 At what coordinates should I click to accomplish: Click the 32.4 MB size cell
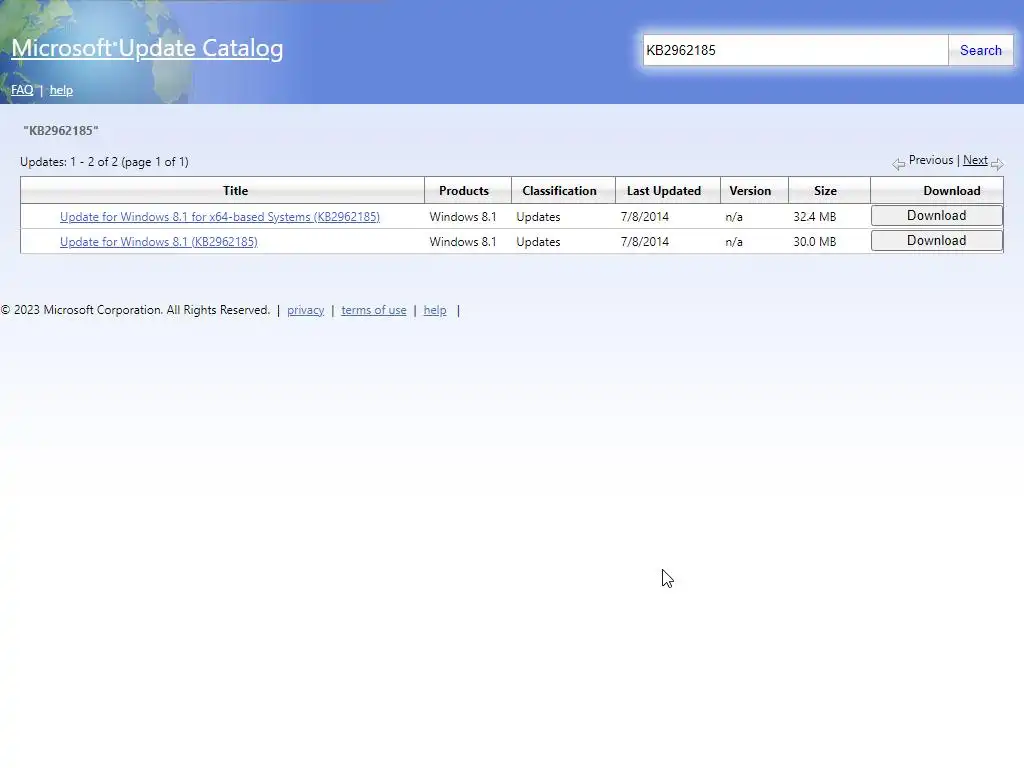(x=814, y=217)
